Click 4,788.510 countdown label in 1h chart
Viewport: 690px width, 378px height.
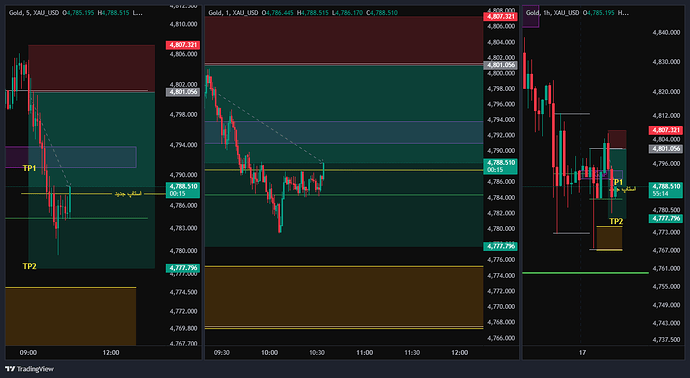666,190
